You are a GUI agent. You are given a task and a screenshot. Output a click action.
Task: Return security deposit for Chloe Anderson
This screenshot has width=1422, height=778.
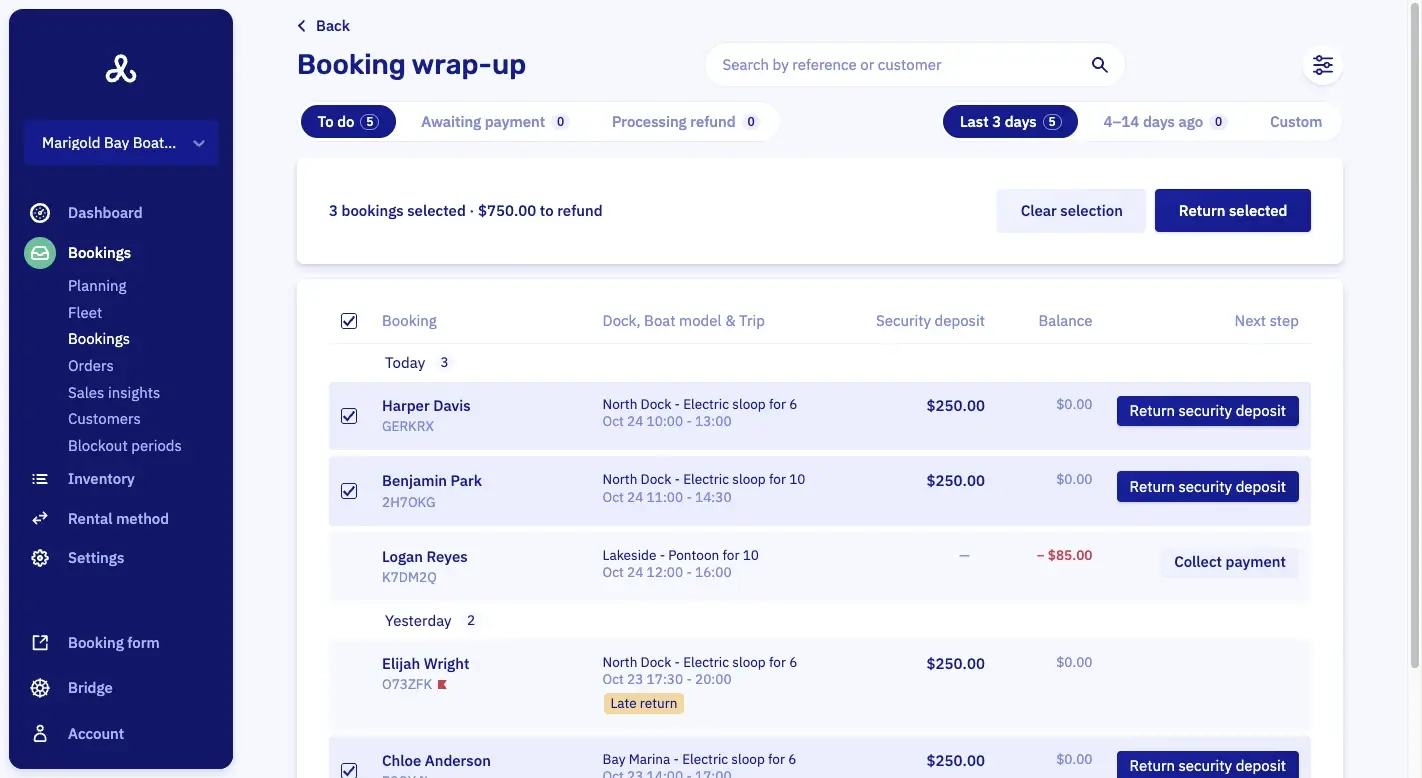[x=1208, y=764]
